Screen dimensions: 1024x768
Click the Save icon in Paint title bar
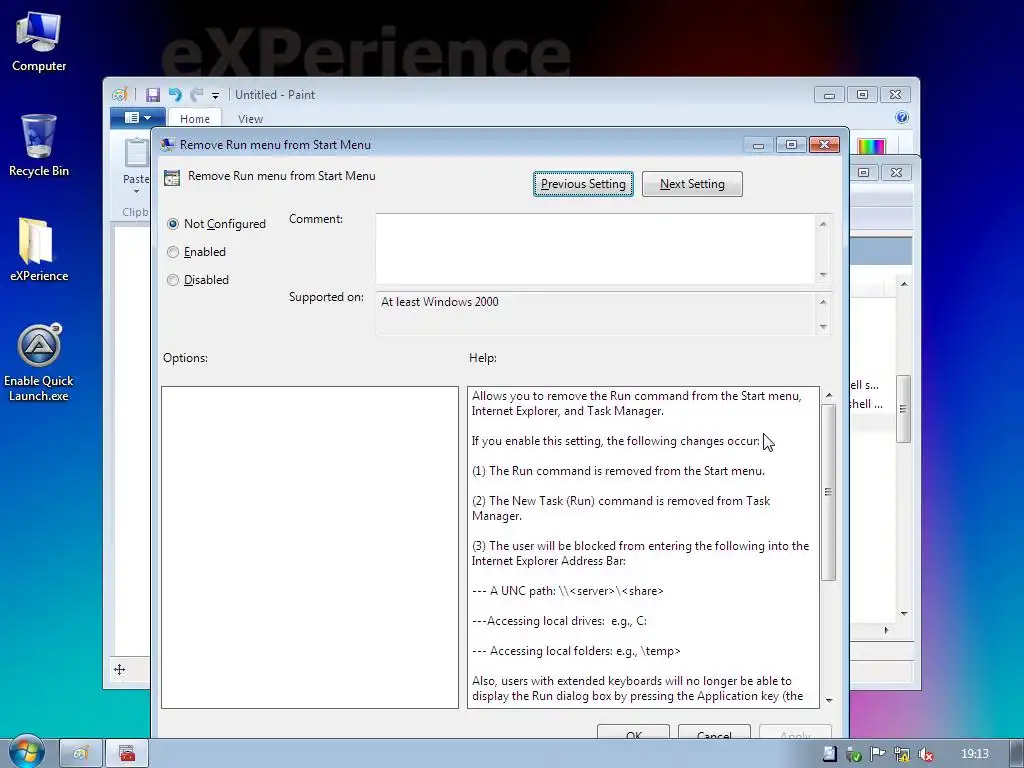153,95
